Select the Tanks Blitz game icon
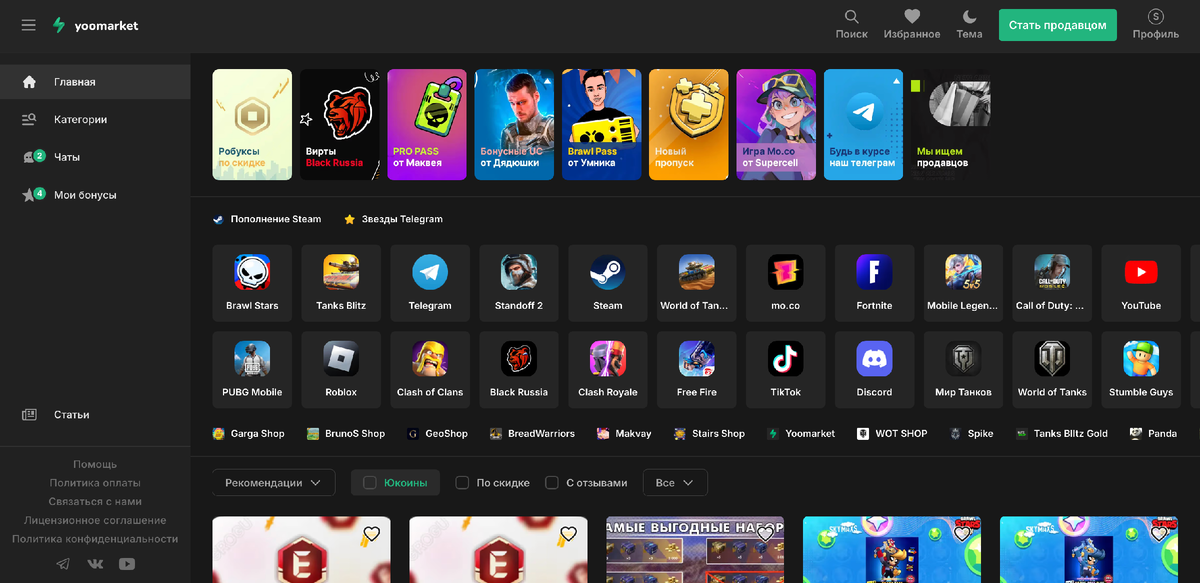Viewport: 1200px width, 583px height. pos(341,283)
